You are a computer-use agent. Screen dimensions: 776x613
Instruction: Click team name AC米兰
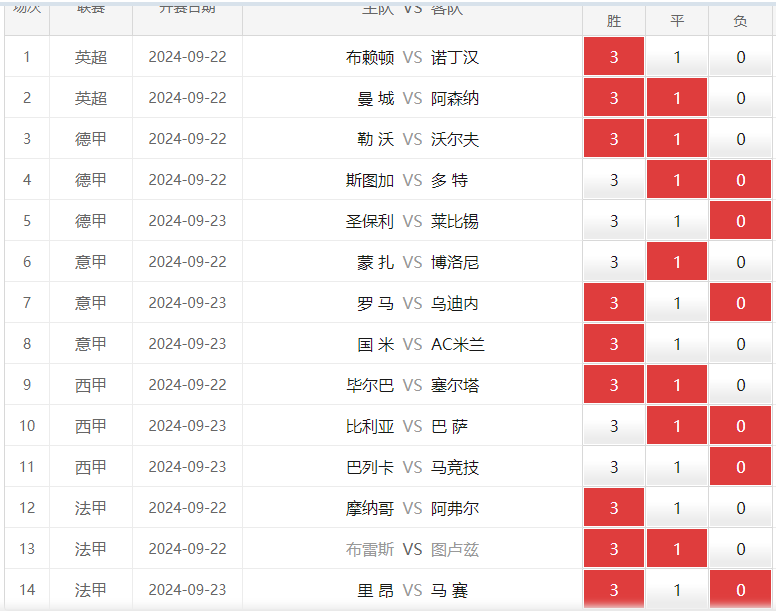tap(458, 344)
